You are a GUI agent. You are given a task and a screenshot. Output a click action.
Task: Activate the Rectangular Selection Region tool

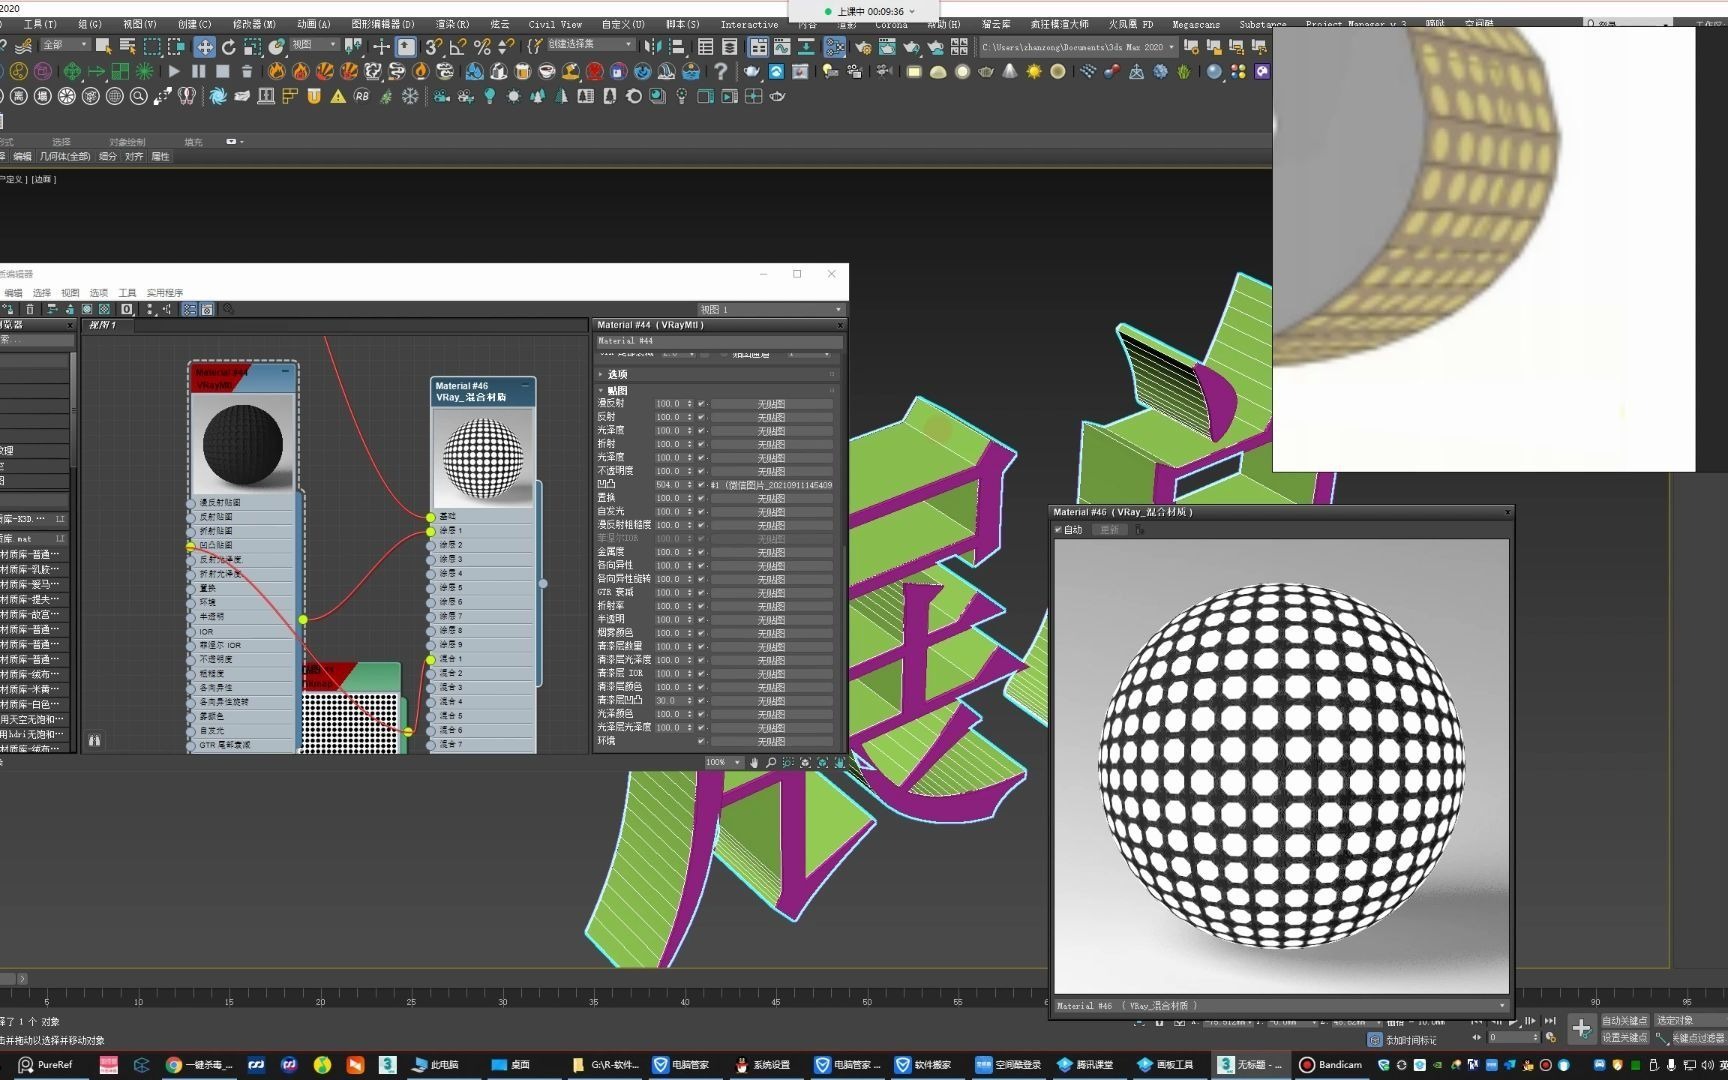[152, 46]
